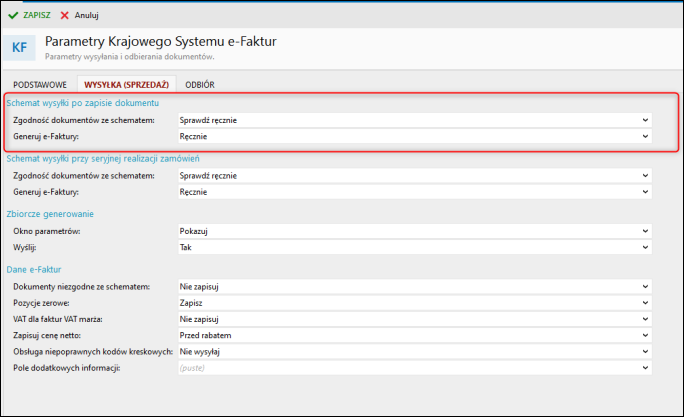Image resolution: width=684 pixels, height=417 pixels.
Task: Open the ODBIÓR tab
Action: [x=200, y=85]
